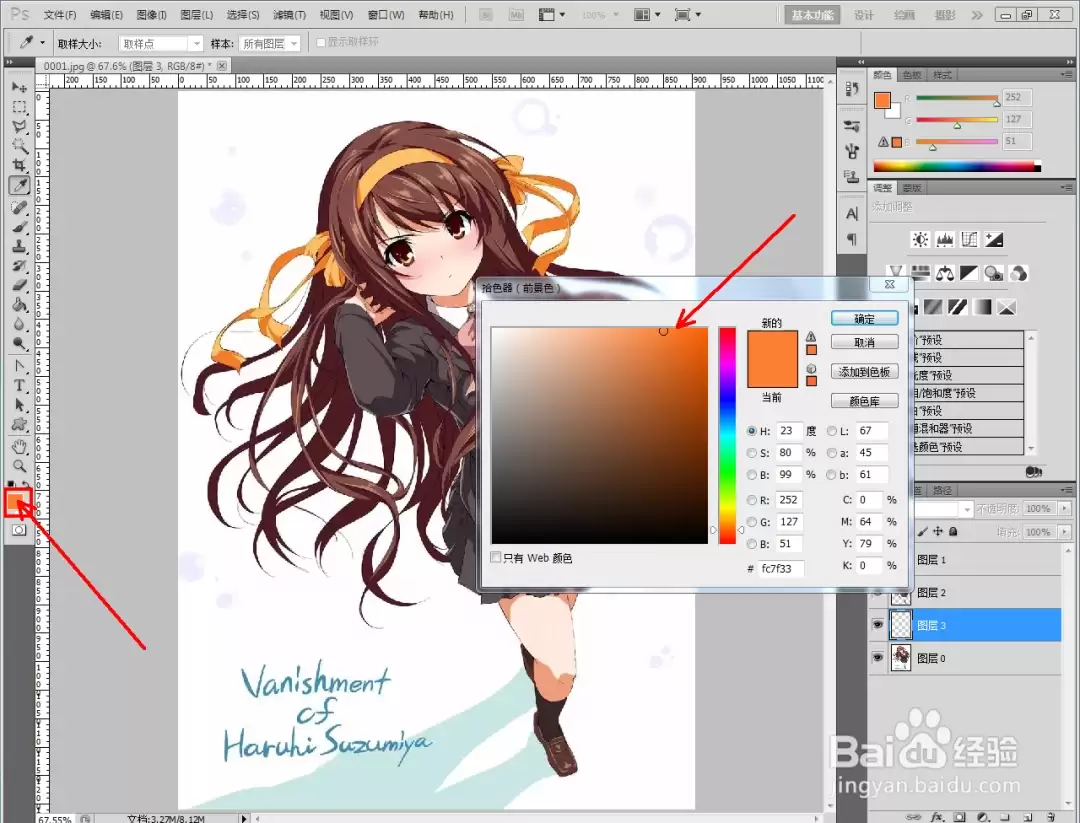Confirm color with the 确定 button
This screenshot has width=1080, height=823.
click(x=864, y=318)
